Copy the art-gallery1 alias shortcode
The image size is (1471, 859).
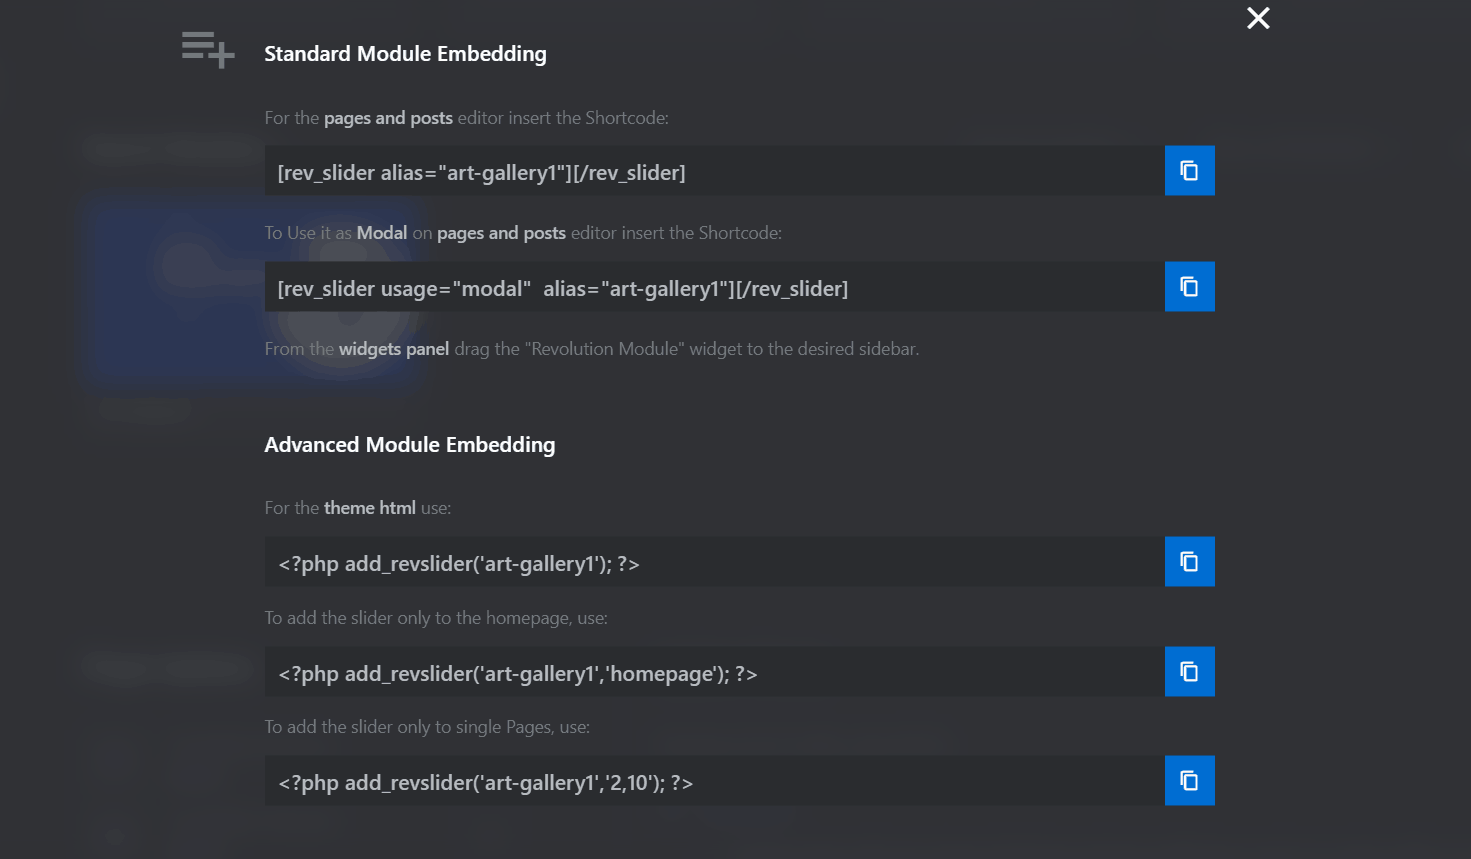[x=1189, y=170]
